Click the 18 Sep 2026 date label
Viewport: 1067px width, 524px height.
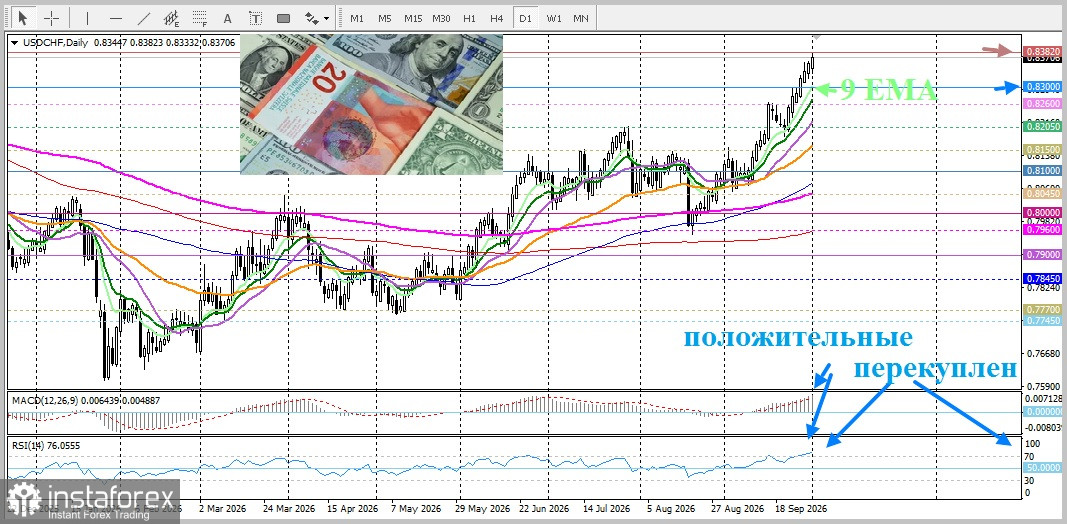[802, 508]
